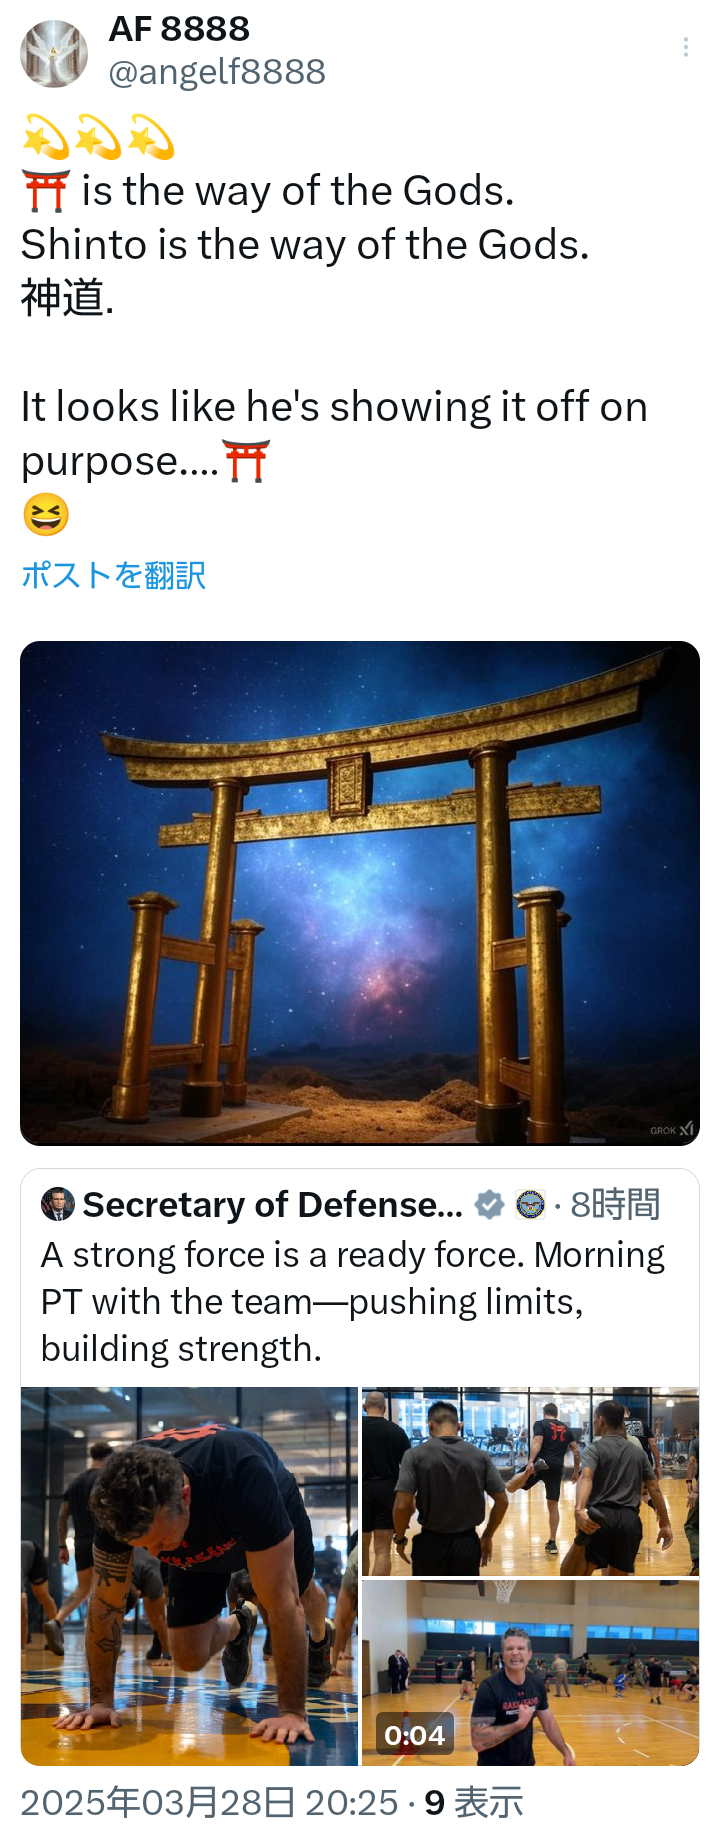Open the @angelf8888 handle
The height and width of the screenshot is (1840, 720).
pyautogui.click(x=217, y=72)
